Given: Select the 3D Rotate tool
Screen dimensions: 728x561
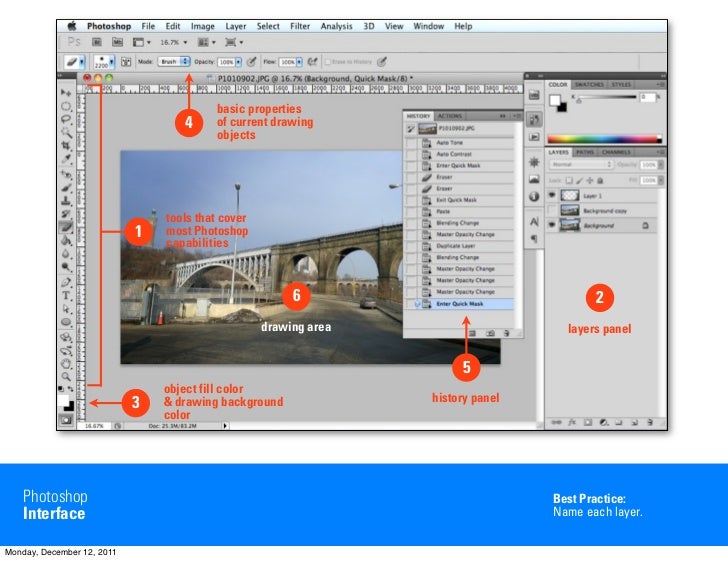Looking at the screenshot, I should 66,337.
